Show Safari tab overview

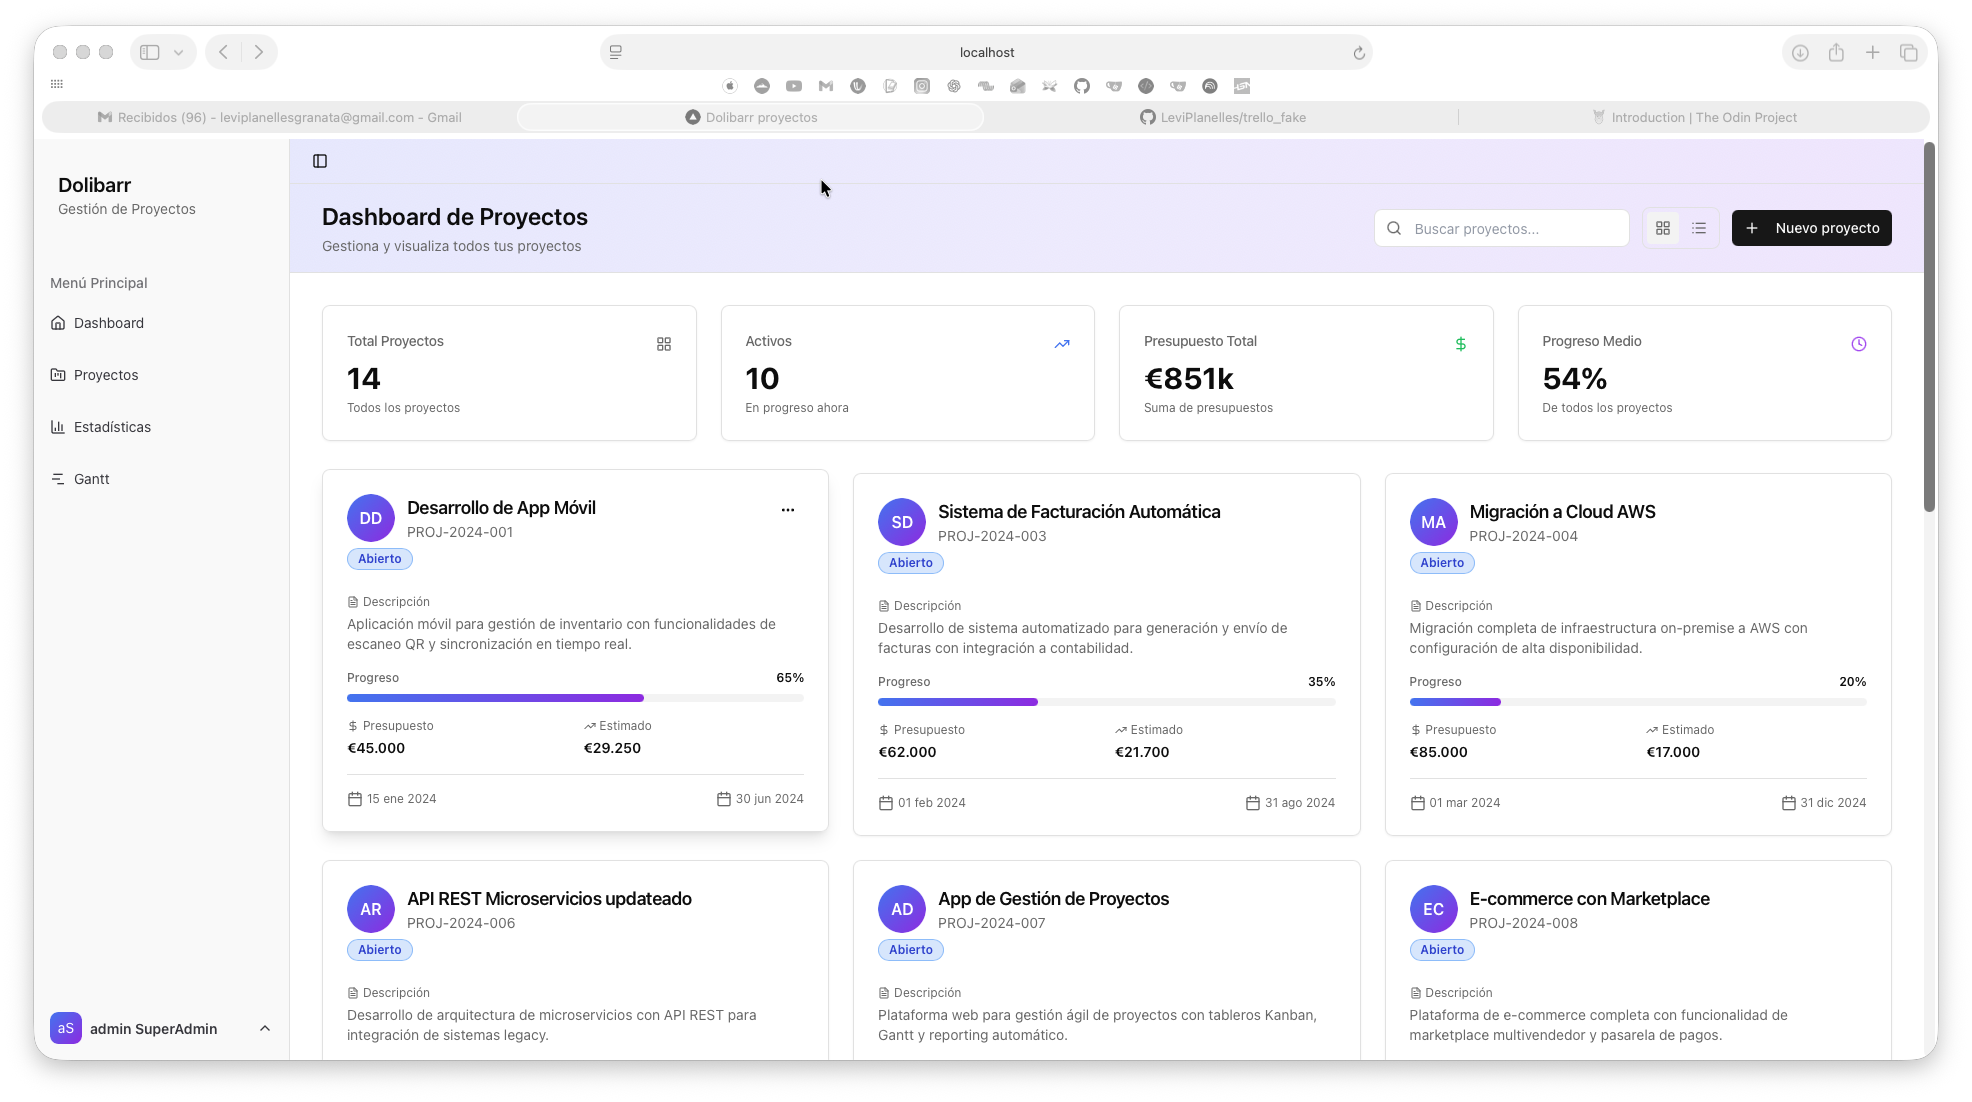click(x=1908, y=52)
